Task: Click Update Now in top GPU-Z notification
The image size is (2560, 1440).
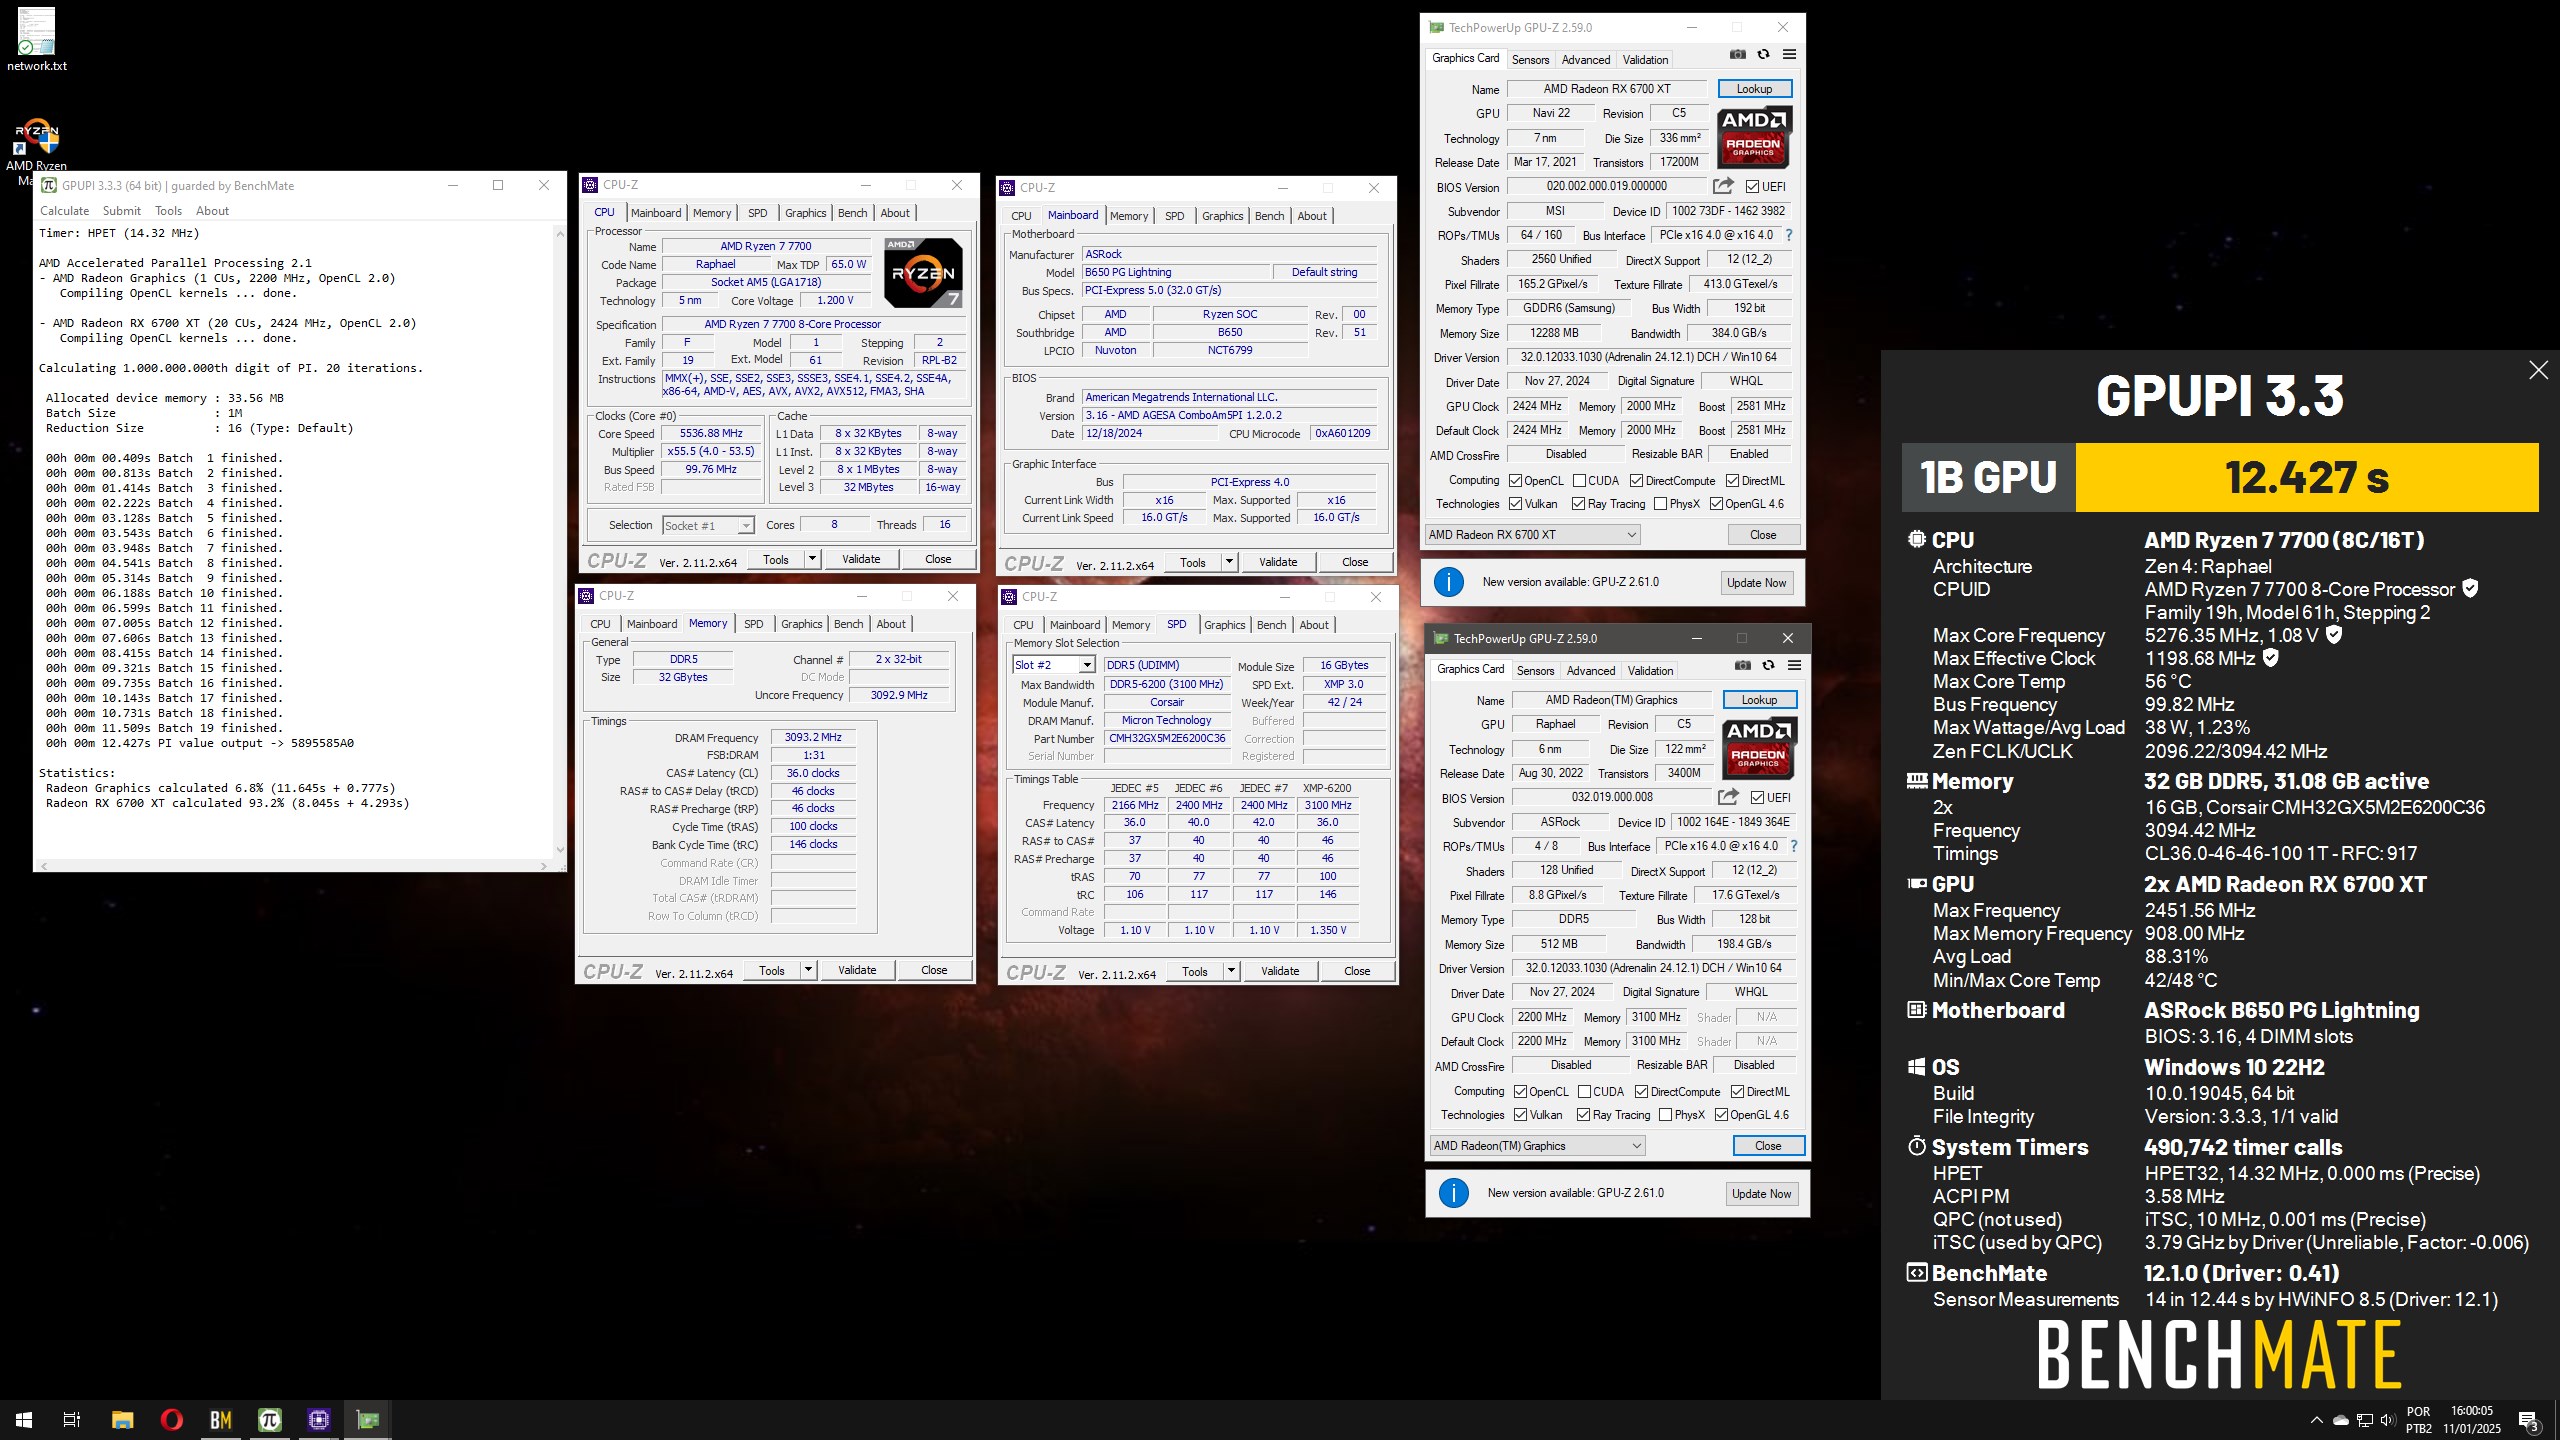Action: [x=1756, y=583]
